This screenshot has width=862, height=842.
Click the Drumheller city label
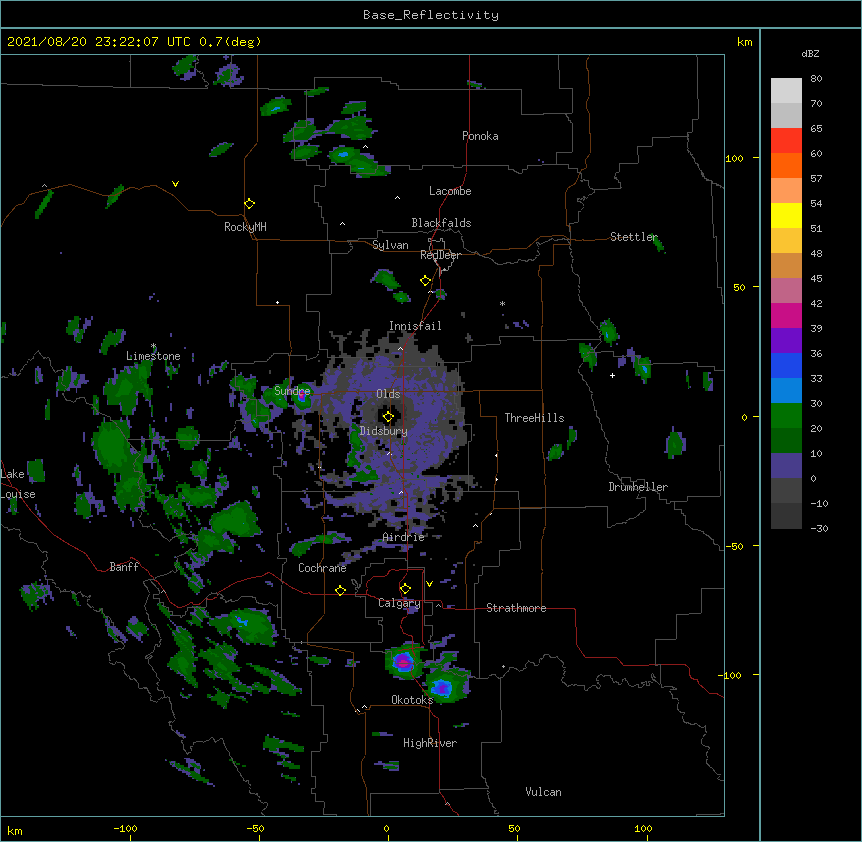click(x=638, y=487)
